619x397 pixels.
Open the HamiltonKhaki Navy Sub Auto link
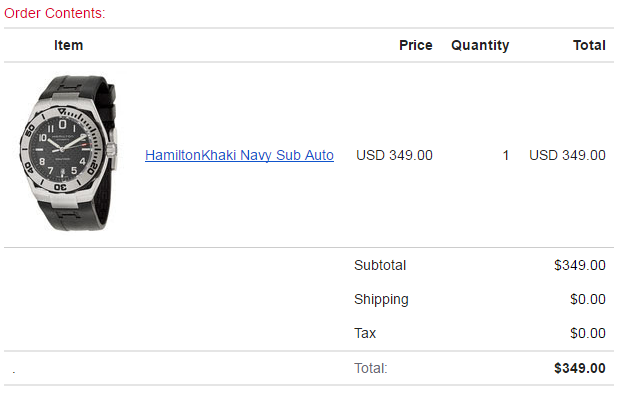tap(239, 155)
